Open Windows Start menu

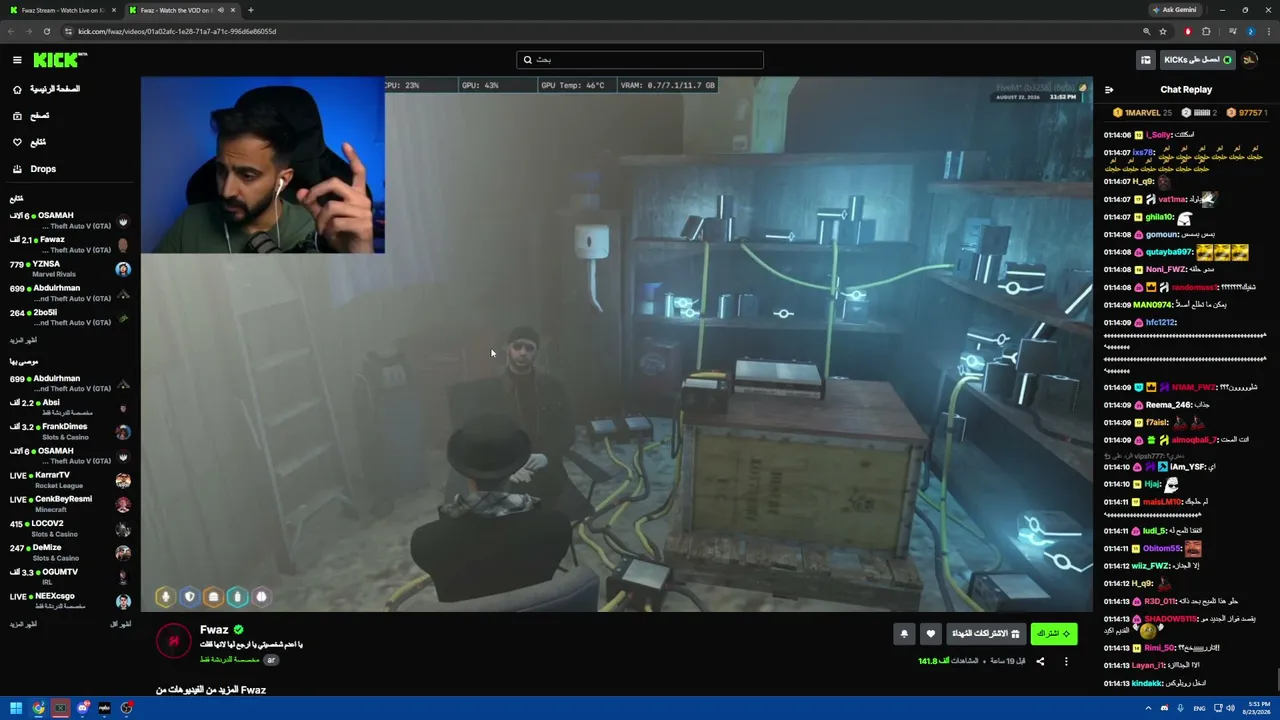pos(16,708)
